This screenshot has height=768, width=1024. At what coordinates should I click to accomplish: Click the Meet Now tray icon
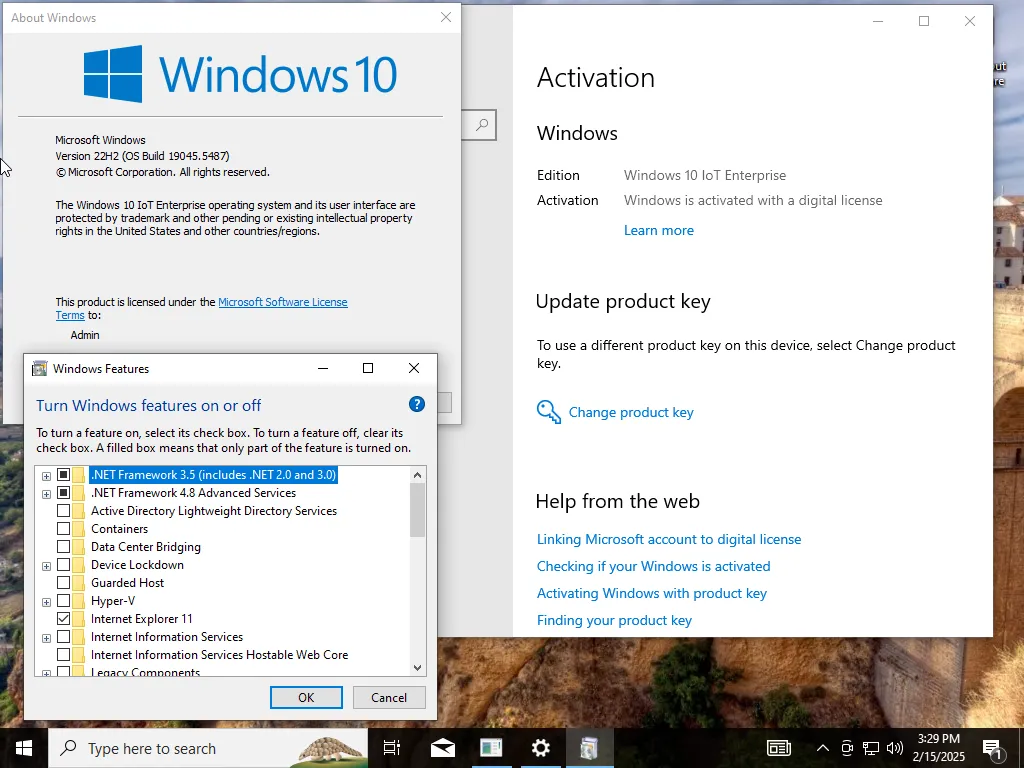847,748
